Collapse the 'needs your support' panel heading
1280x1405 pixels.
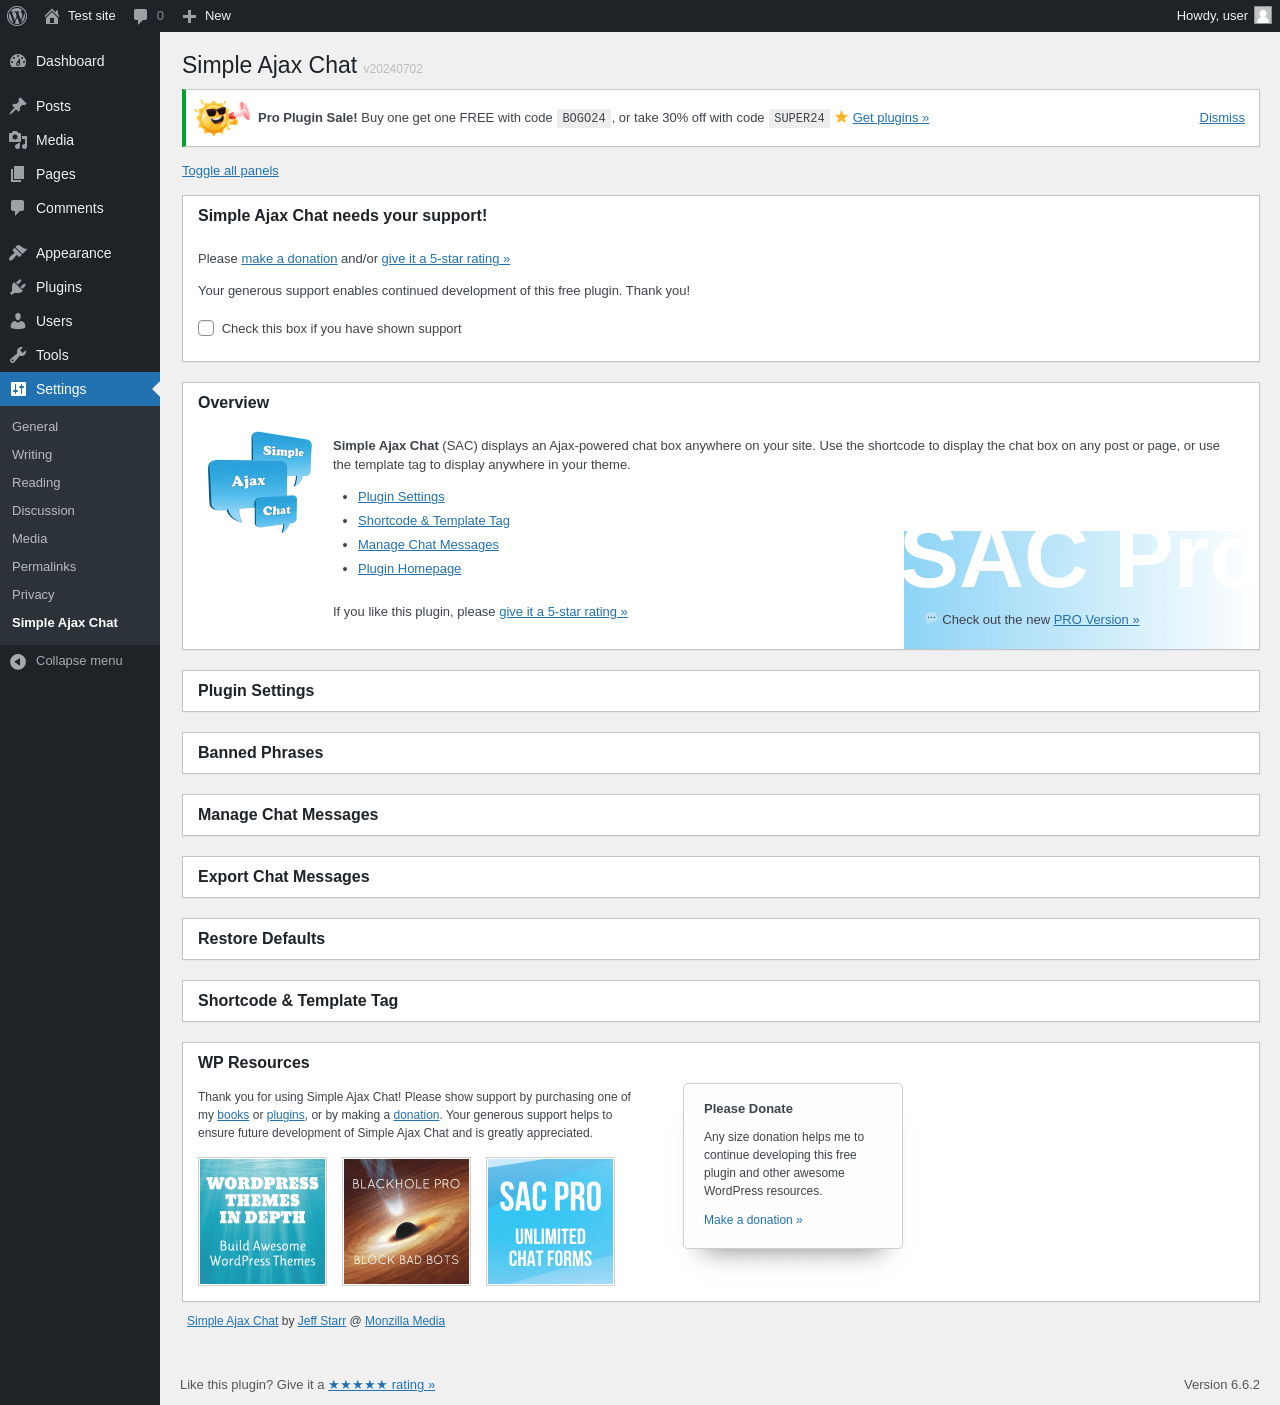click(720, 216)
